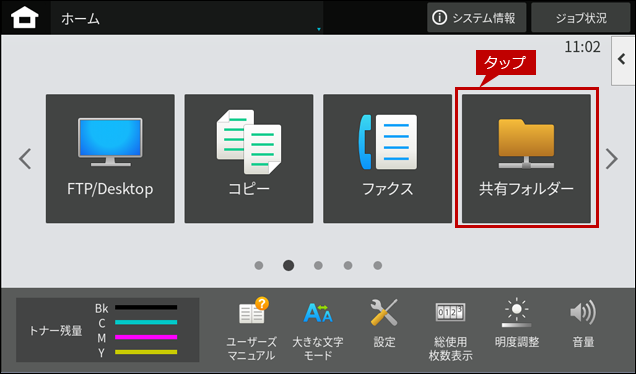Open the ホーム title bar dropdown
Viewport: 636px width, 374px height.
pos(187,18)
